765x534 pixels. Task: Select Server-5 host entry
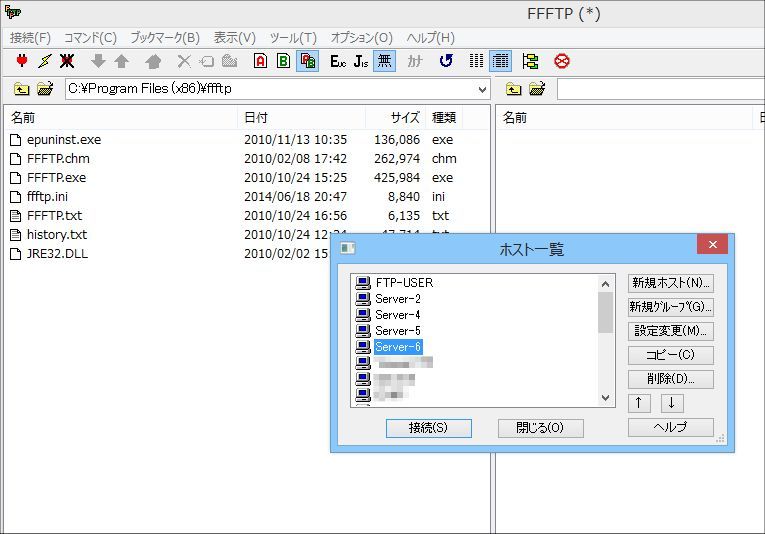pyautogui.click(x=398, y=331)
